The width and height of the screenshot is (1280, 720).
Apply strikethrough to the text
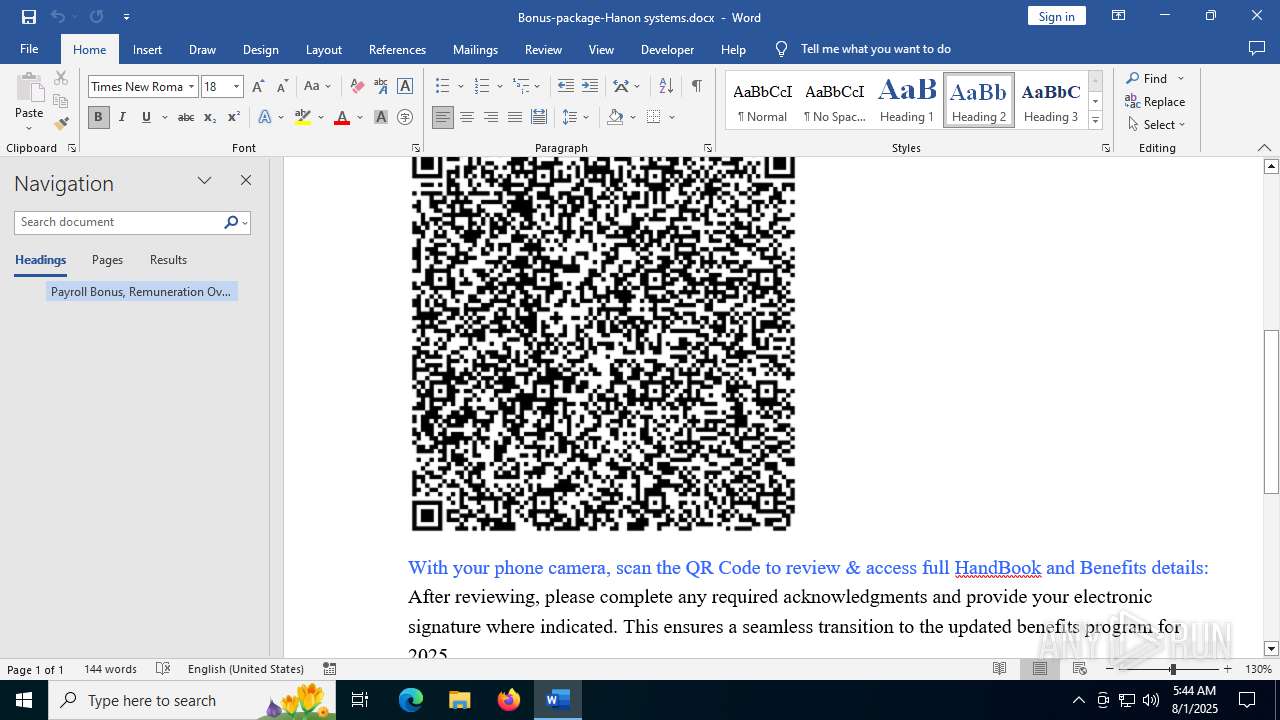pos(186,117)
